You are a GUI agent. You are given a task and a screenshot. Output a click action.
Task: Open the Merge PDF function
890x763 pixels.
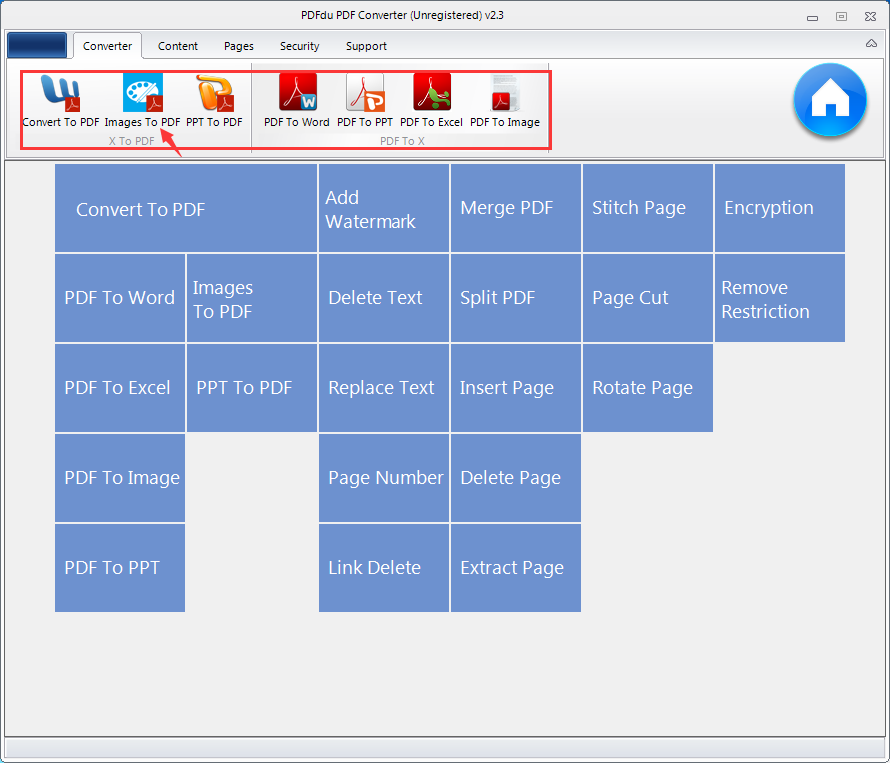[515, 207]
